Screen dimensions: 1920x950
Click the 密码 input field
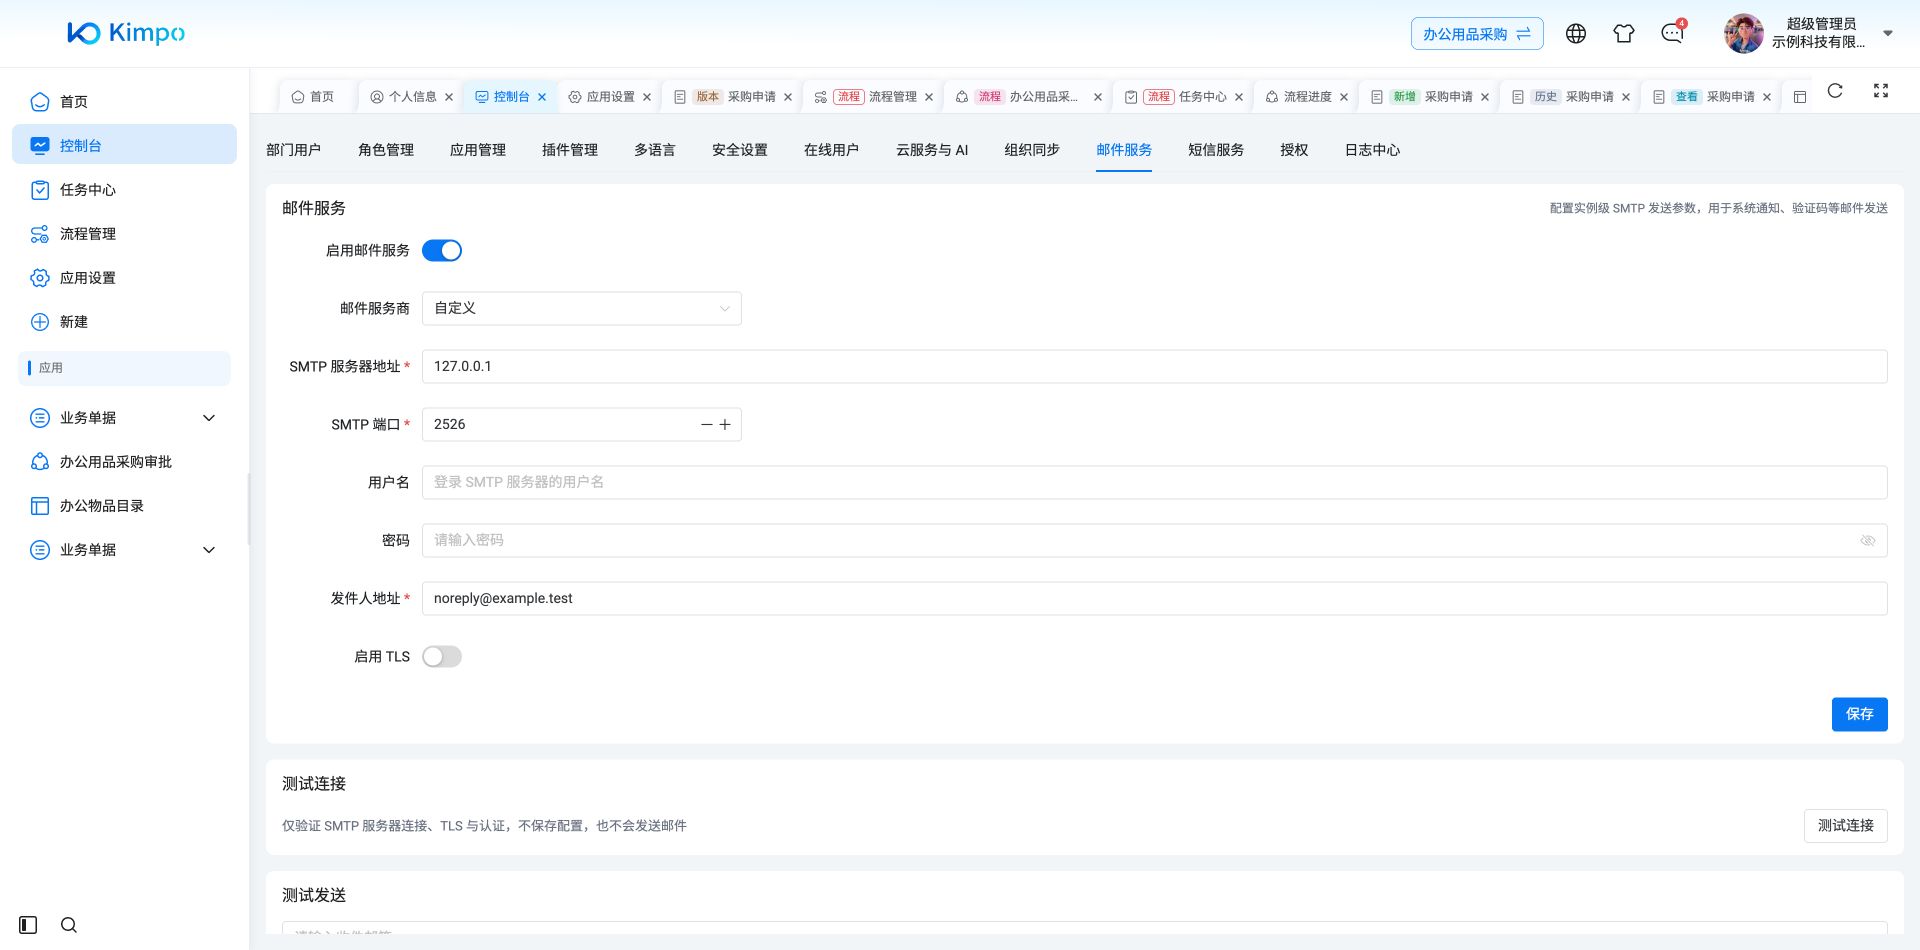[x=1155, y=541]
